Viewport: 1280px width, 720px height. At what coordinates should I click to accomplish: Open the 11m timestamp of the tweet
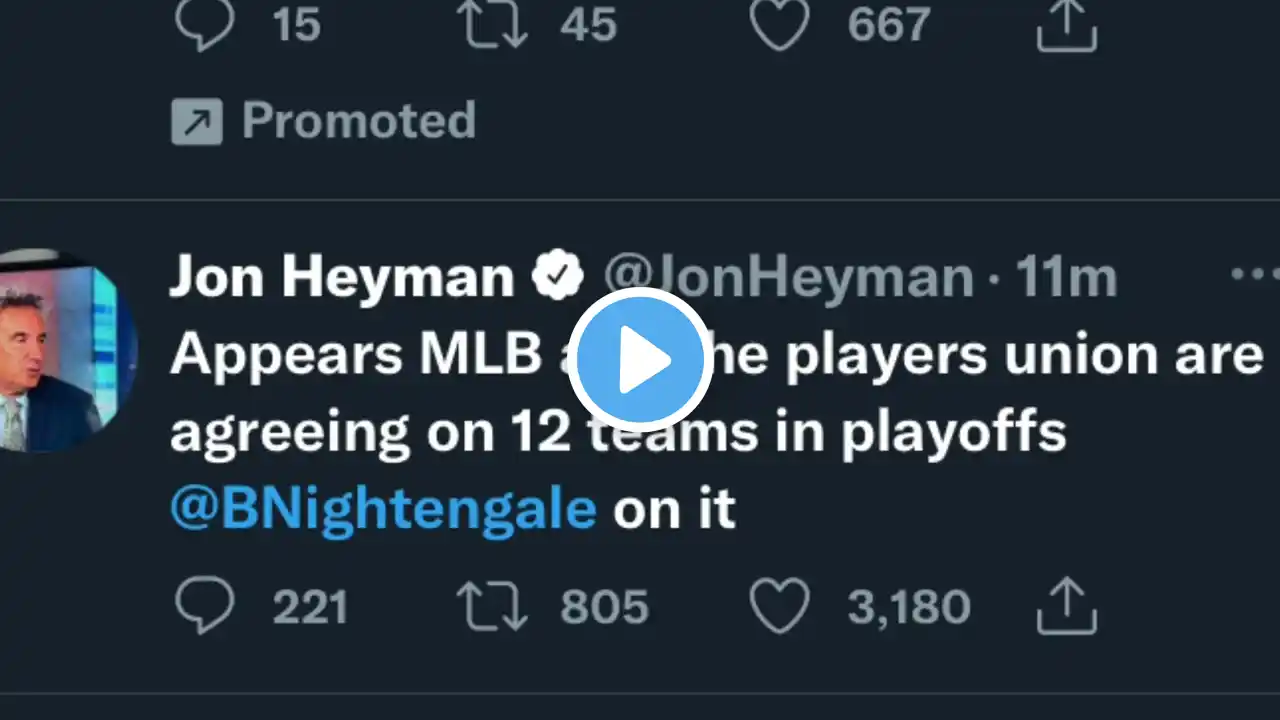pyautogui.click(x=1066, y=277)
